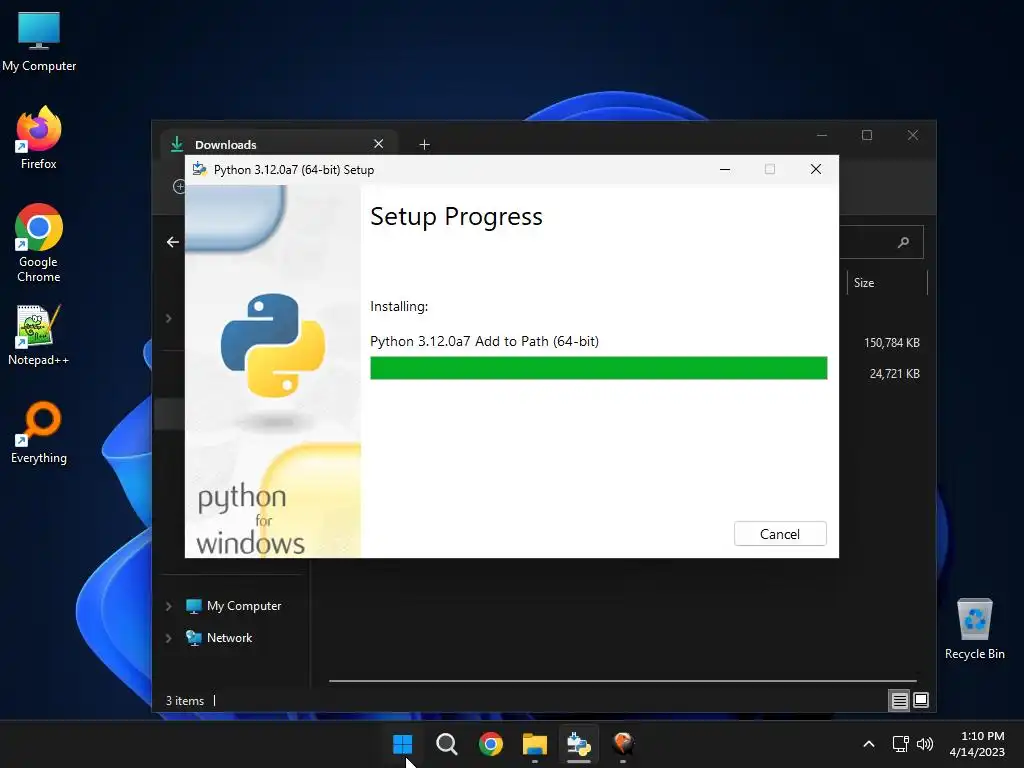Open Chrome from the taskbar
The image size is (1024, 768).
click(490, 744)
